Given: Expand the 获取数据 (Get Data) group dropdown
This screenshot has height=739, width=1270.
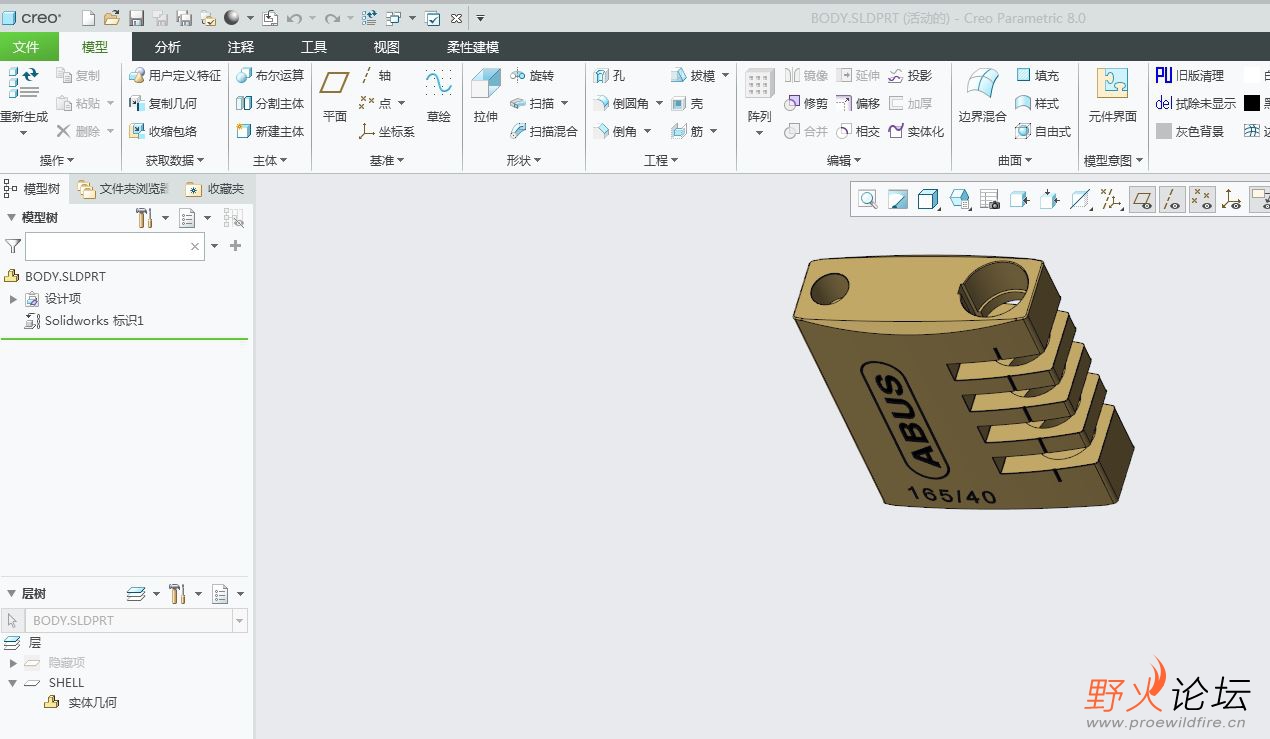Looking at the screenshot, I should [x=175, y=160].
